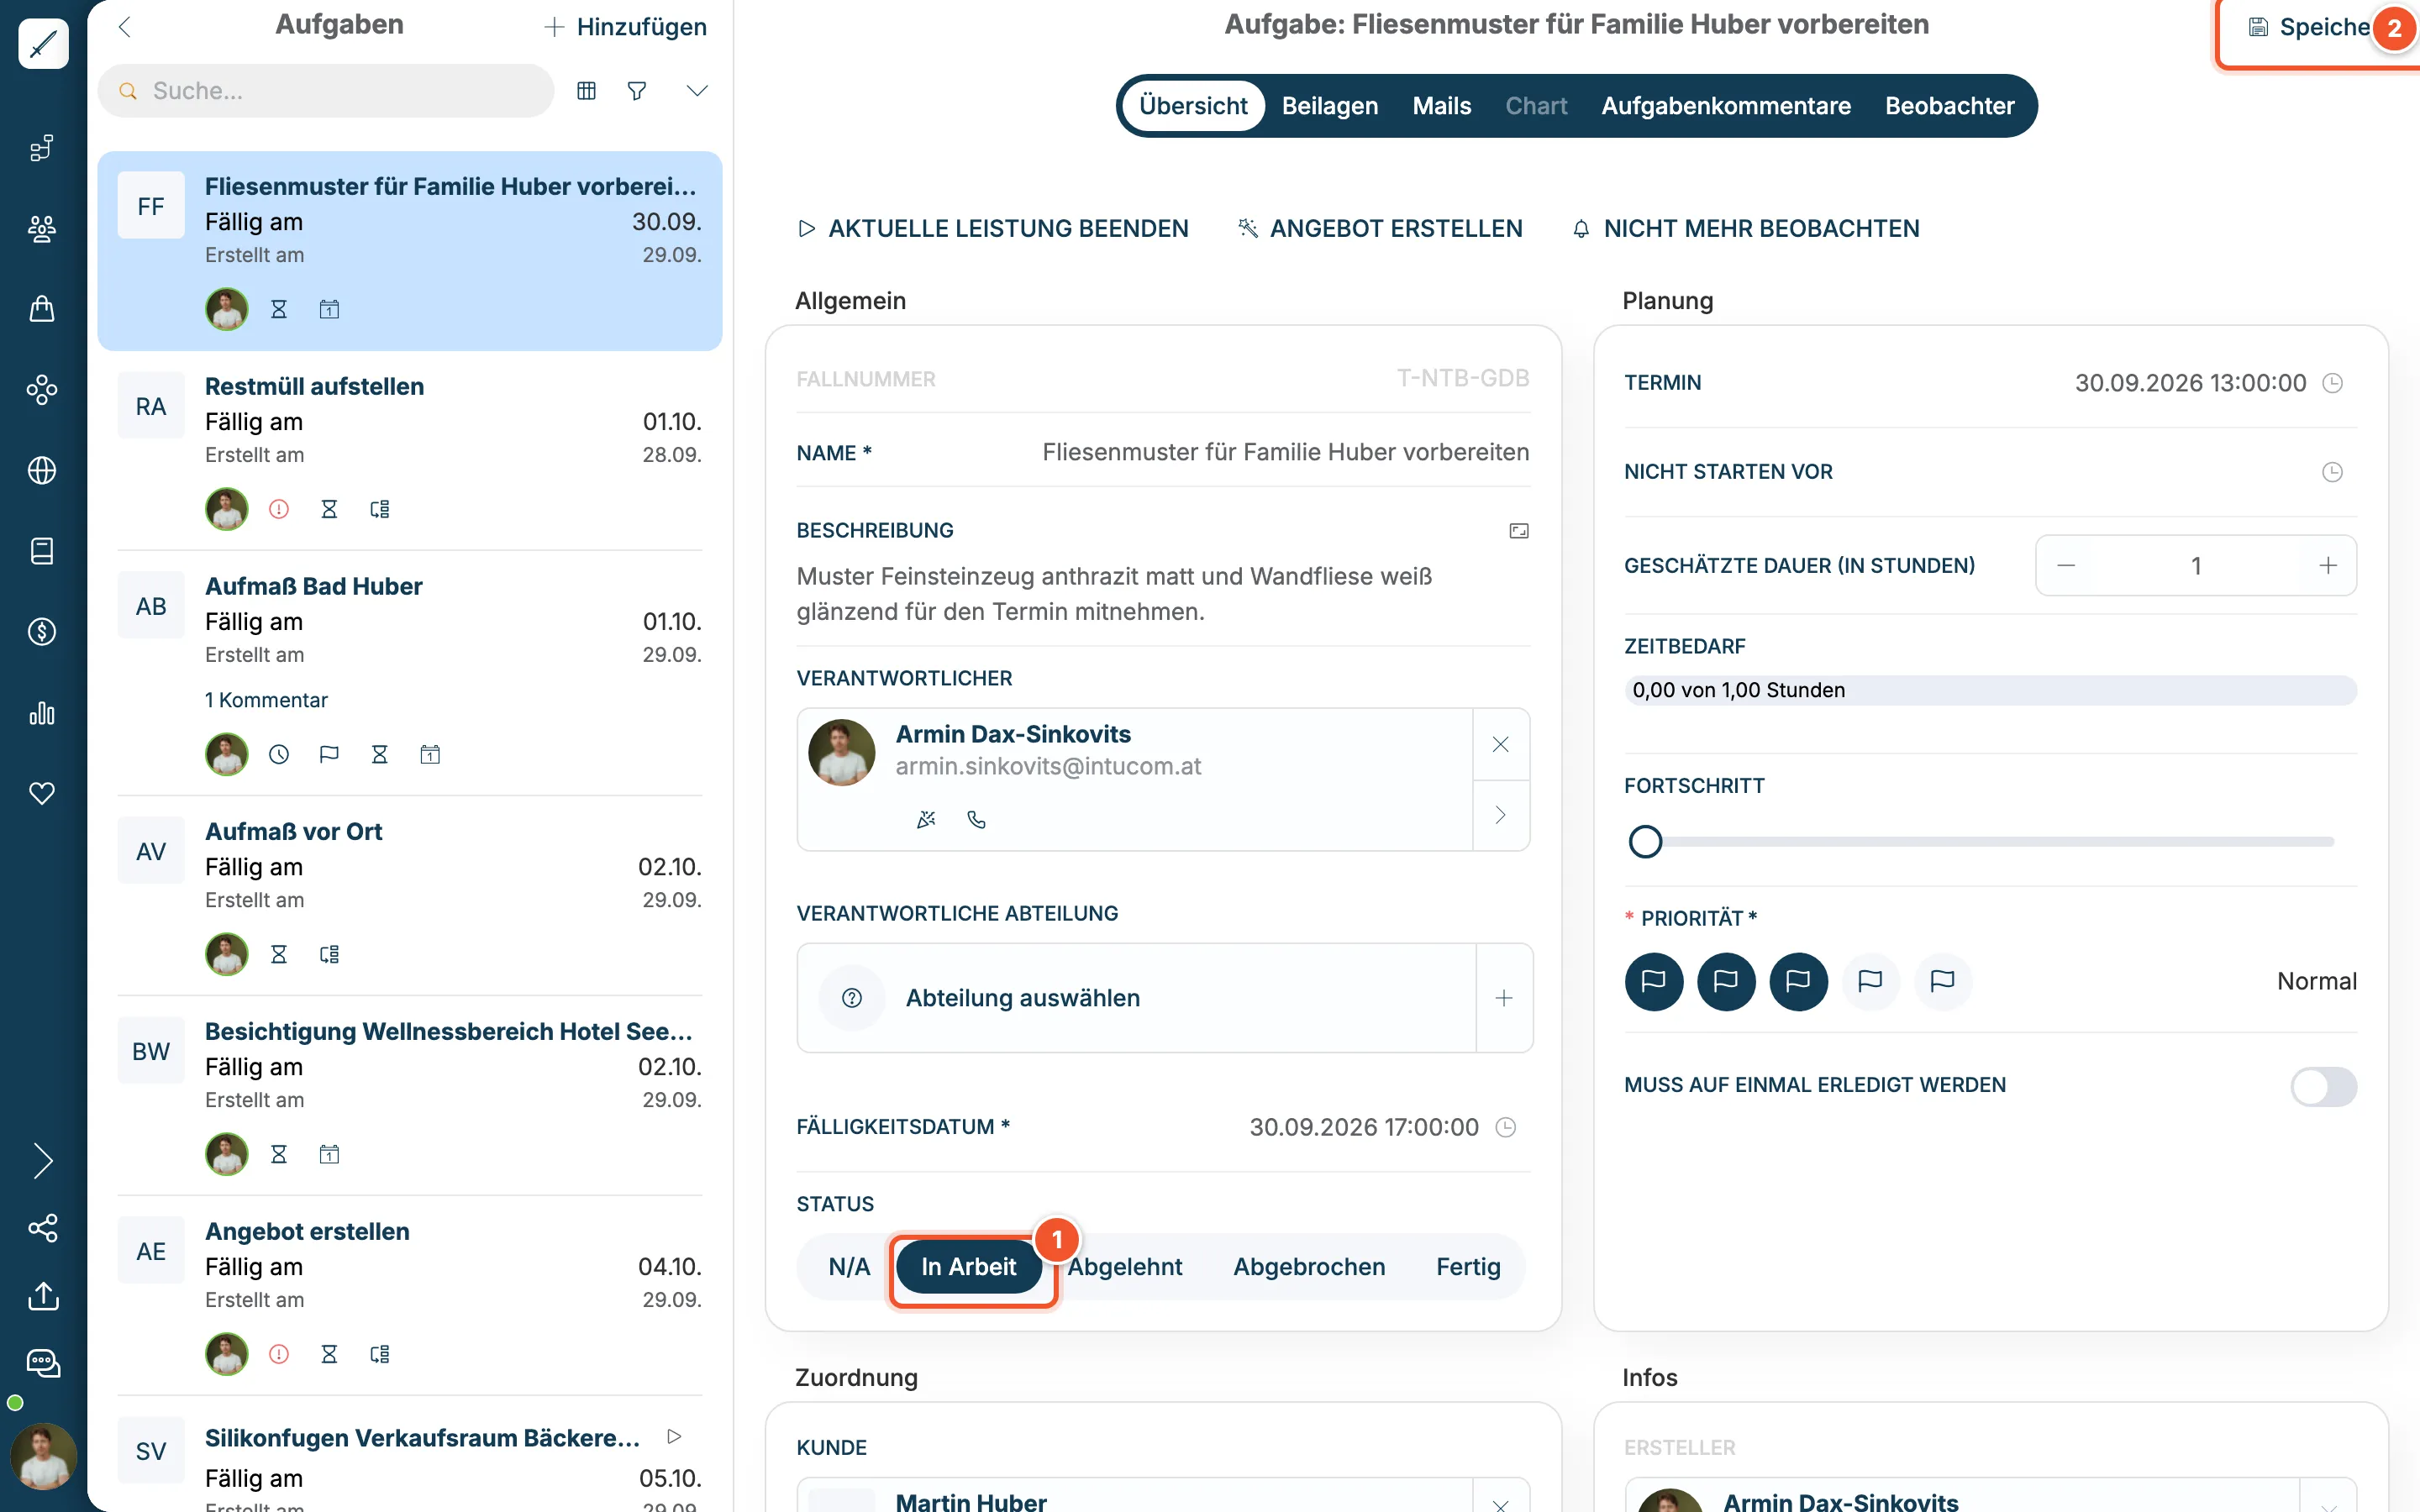Image resolution: width=2420 pixels, height=1512 pixels.
Task: Open the task list filter icon
Action: coord(637,91)
